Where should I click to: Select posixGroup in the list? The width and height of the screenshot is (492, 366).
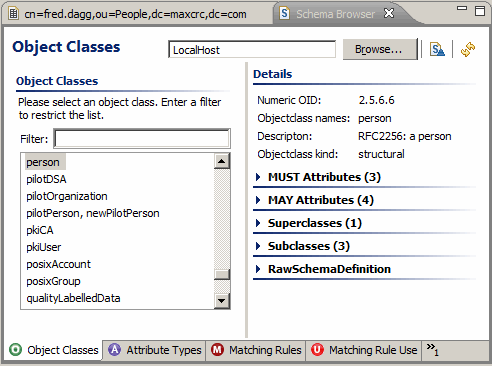[53, 281]
